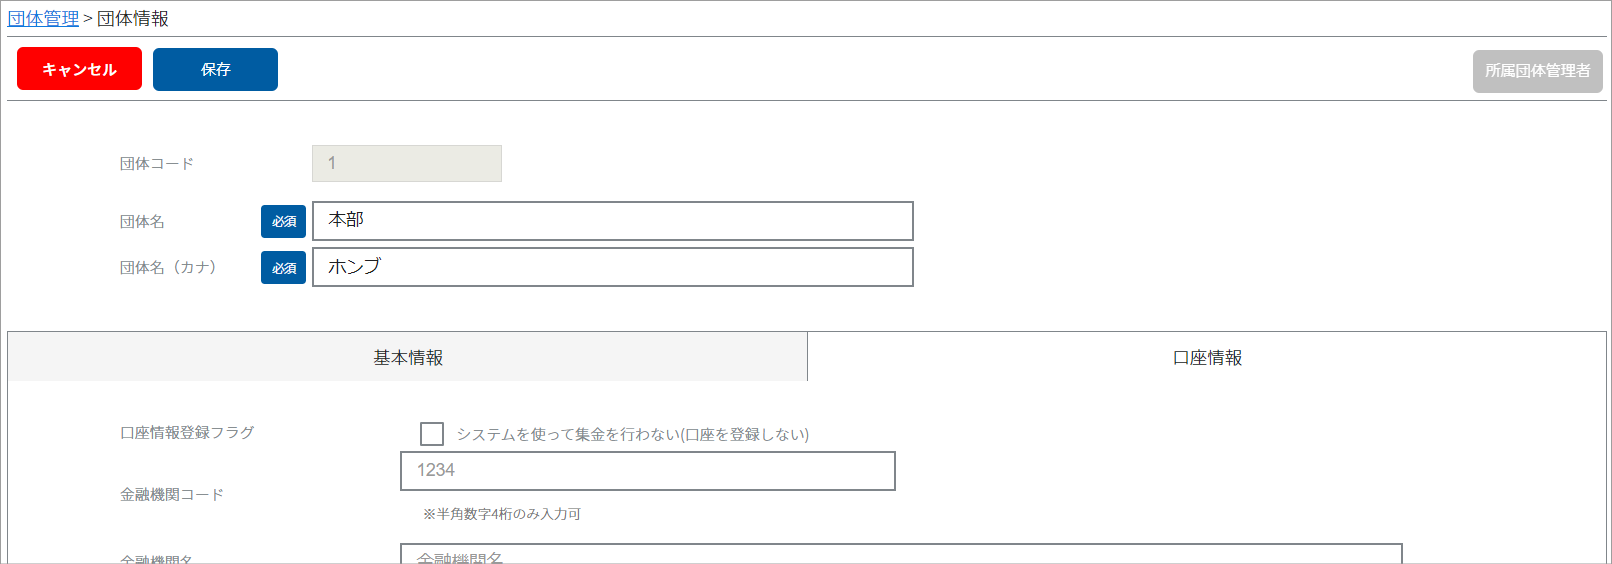The height and width of the screenshot is (564, 1612).
Task: Switch to the 基本情報 tab
Action: pyautogui.click(x=408, y=357)
